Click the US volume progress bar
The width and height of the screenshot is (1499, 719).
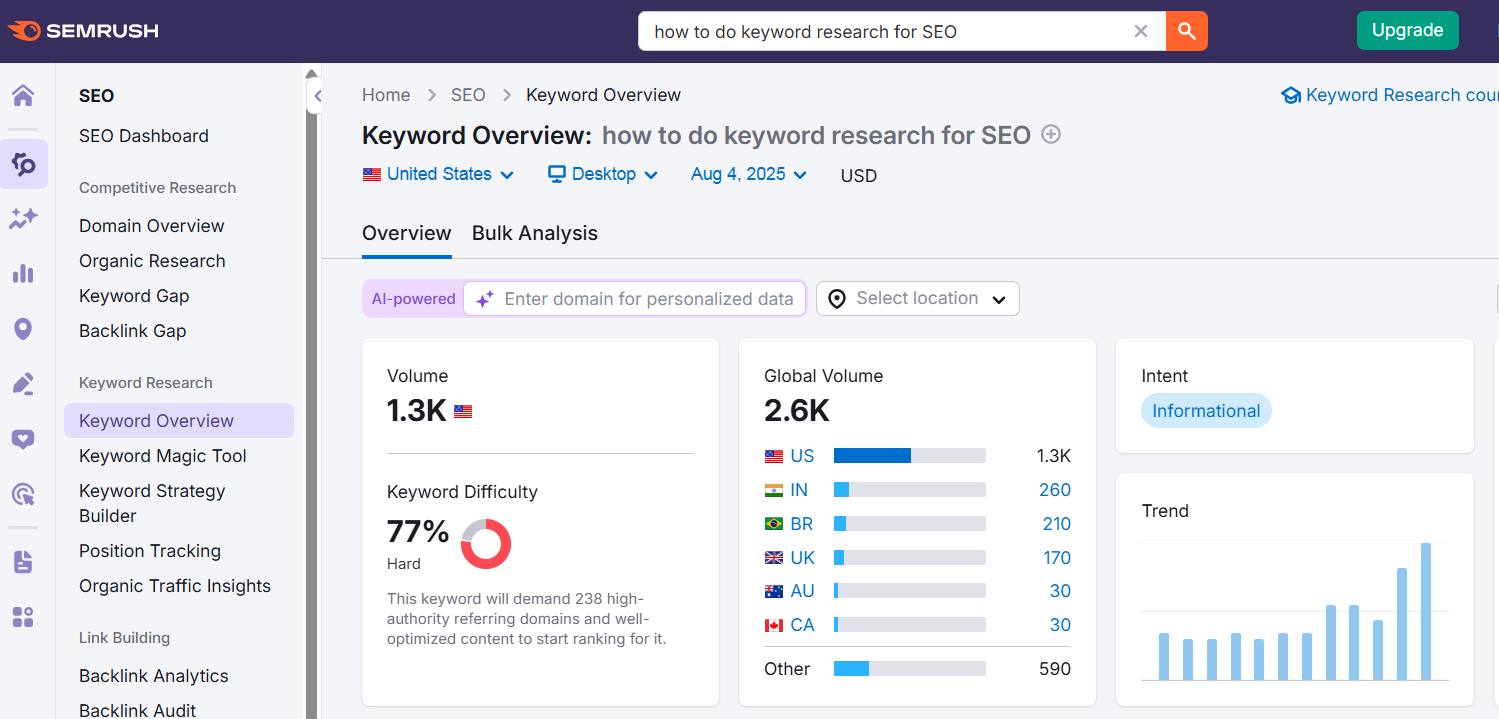pyautogui.click(x=910, y=456)
